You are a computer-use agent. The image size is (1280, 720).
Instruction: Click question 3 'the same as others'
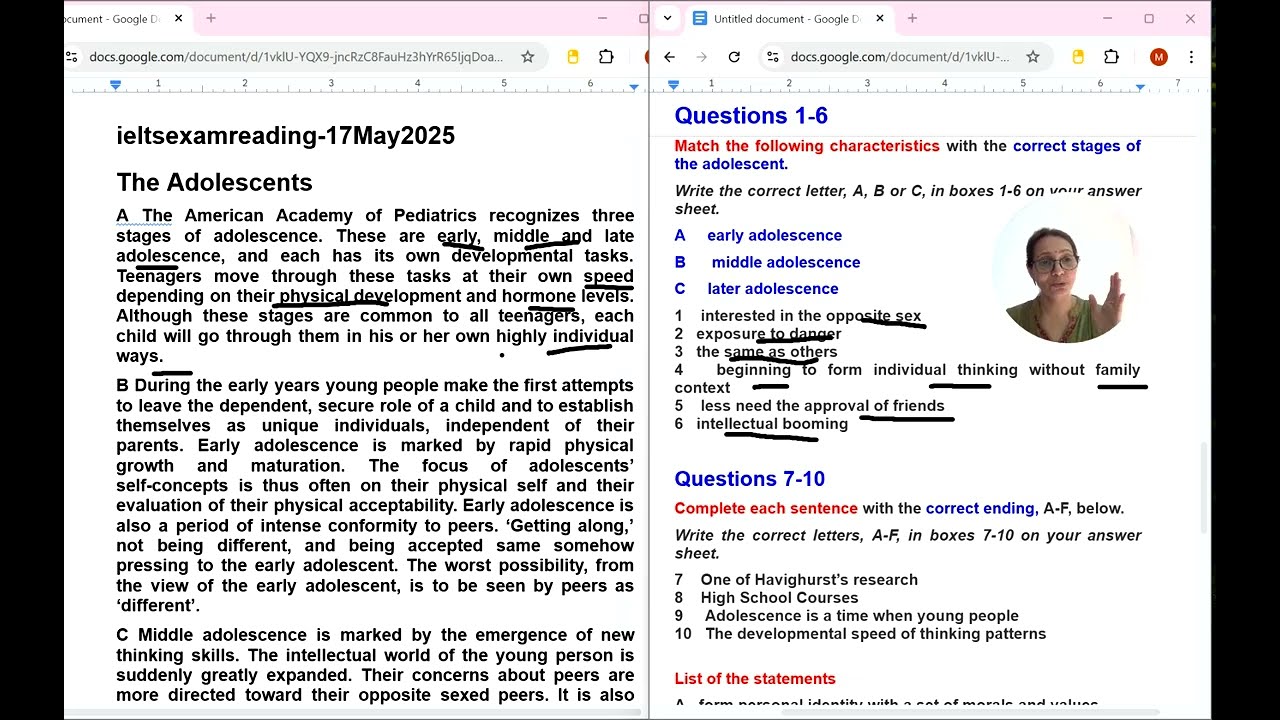[756, 352]
